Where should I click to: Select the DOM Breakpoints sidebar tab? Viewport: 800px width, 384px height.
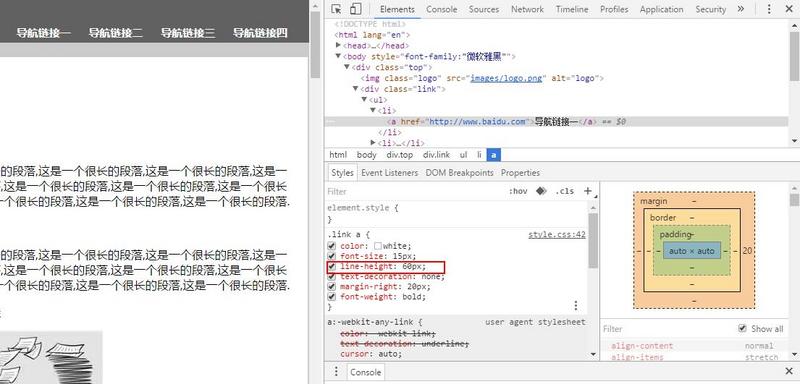click(x=459, y=173)
